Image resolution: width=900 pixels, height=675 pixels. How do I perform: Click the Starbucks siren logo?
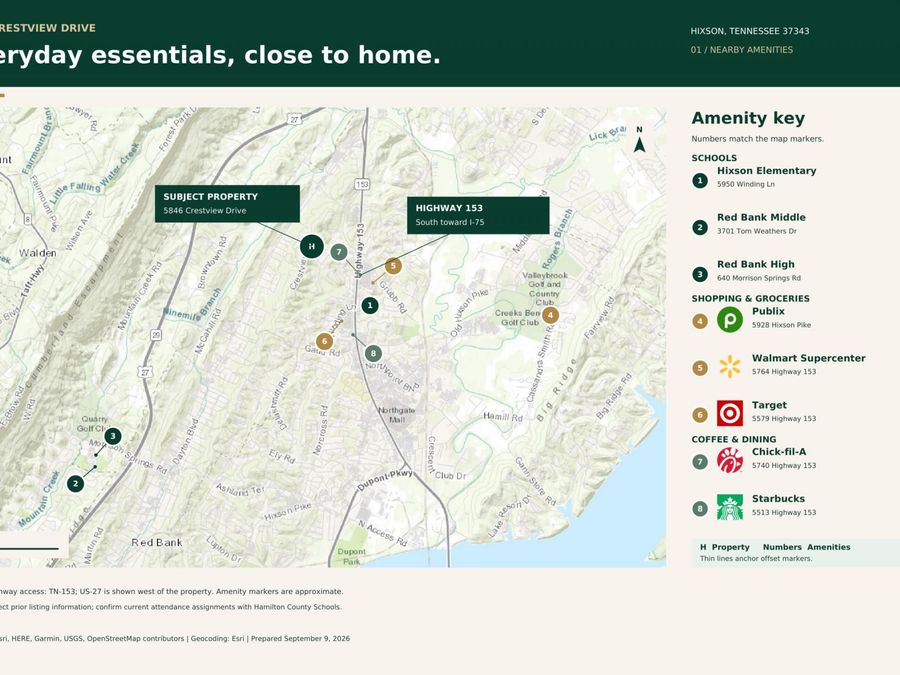(730, 507)
